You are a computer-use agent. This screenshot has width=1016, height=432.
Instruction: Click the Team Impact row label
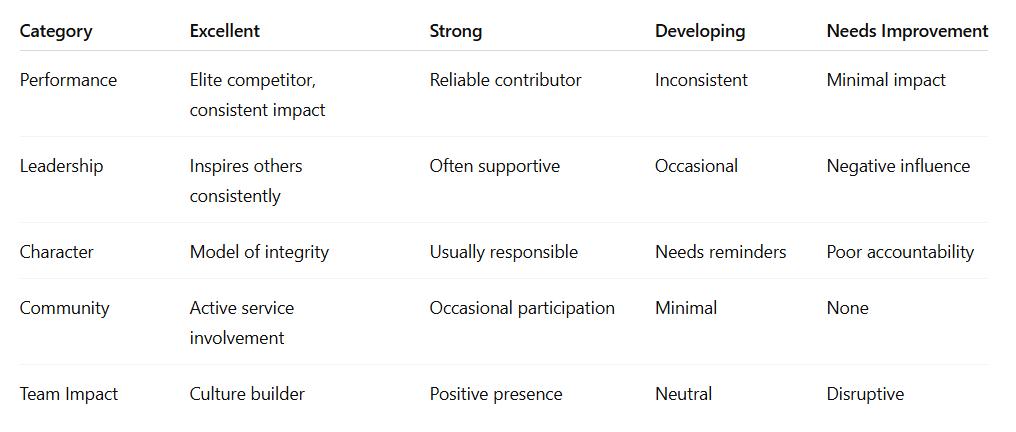[x=68, y=394]
